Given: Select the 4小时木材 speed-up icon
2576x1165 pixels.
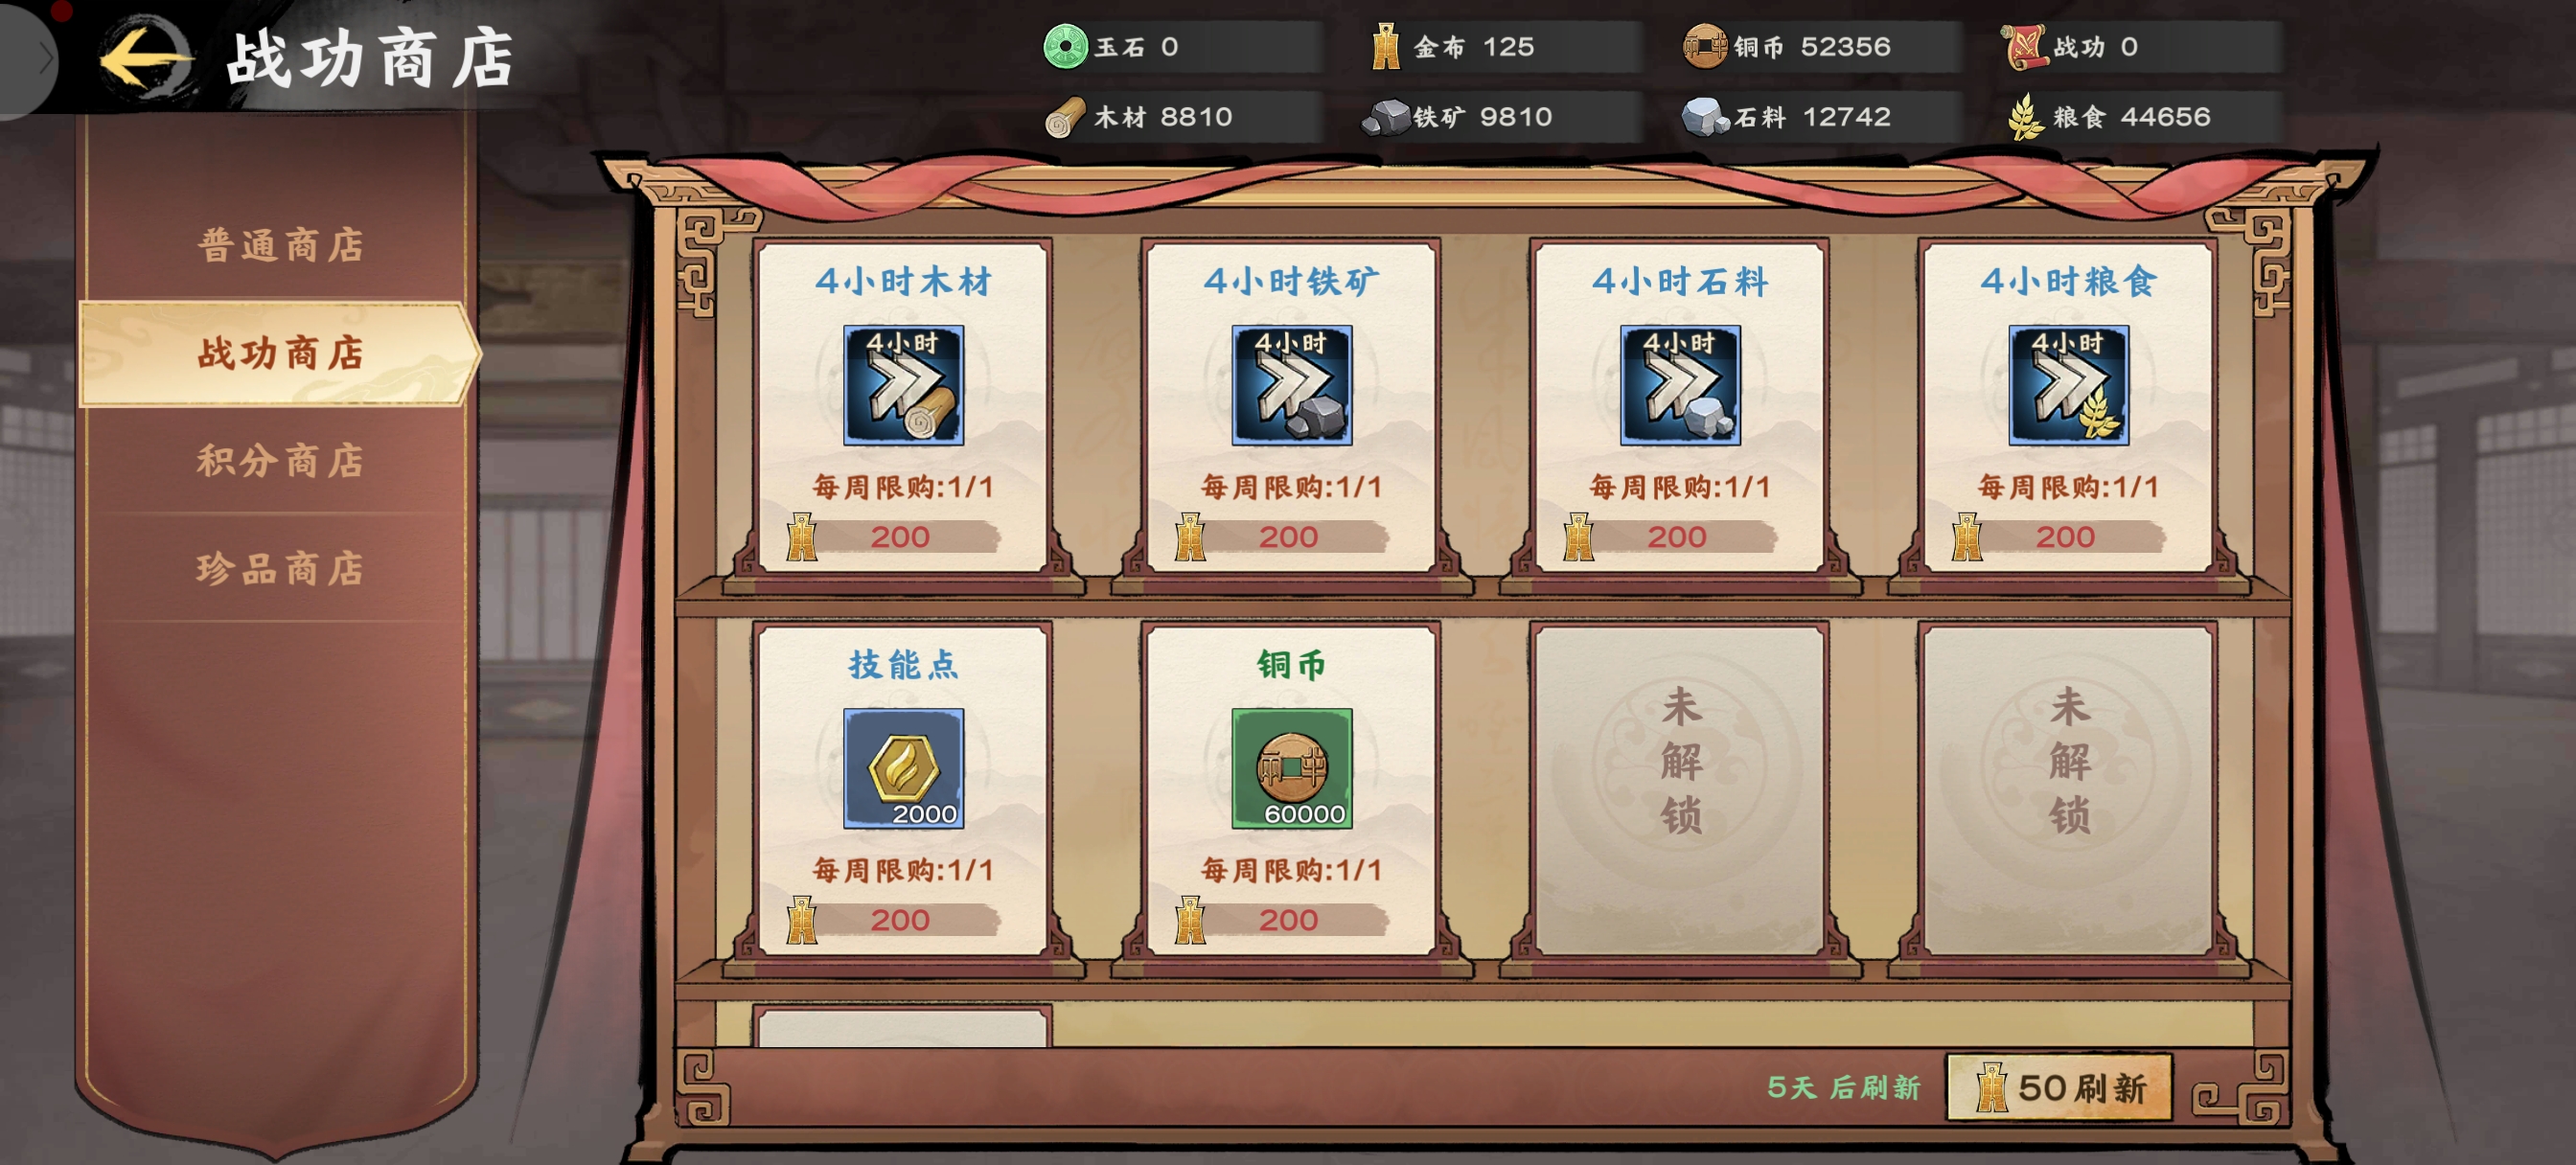Looking at the screenshot, I should point(903,385).
